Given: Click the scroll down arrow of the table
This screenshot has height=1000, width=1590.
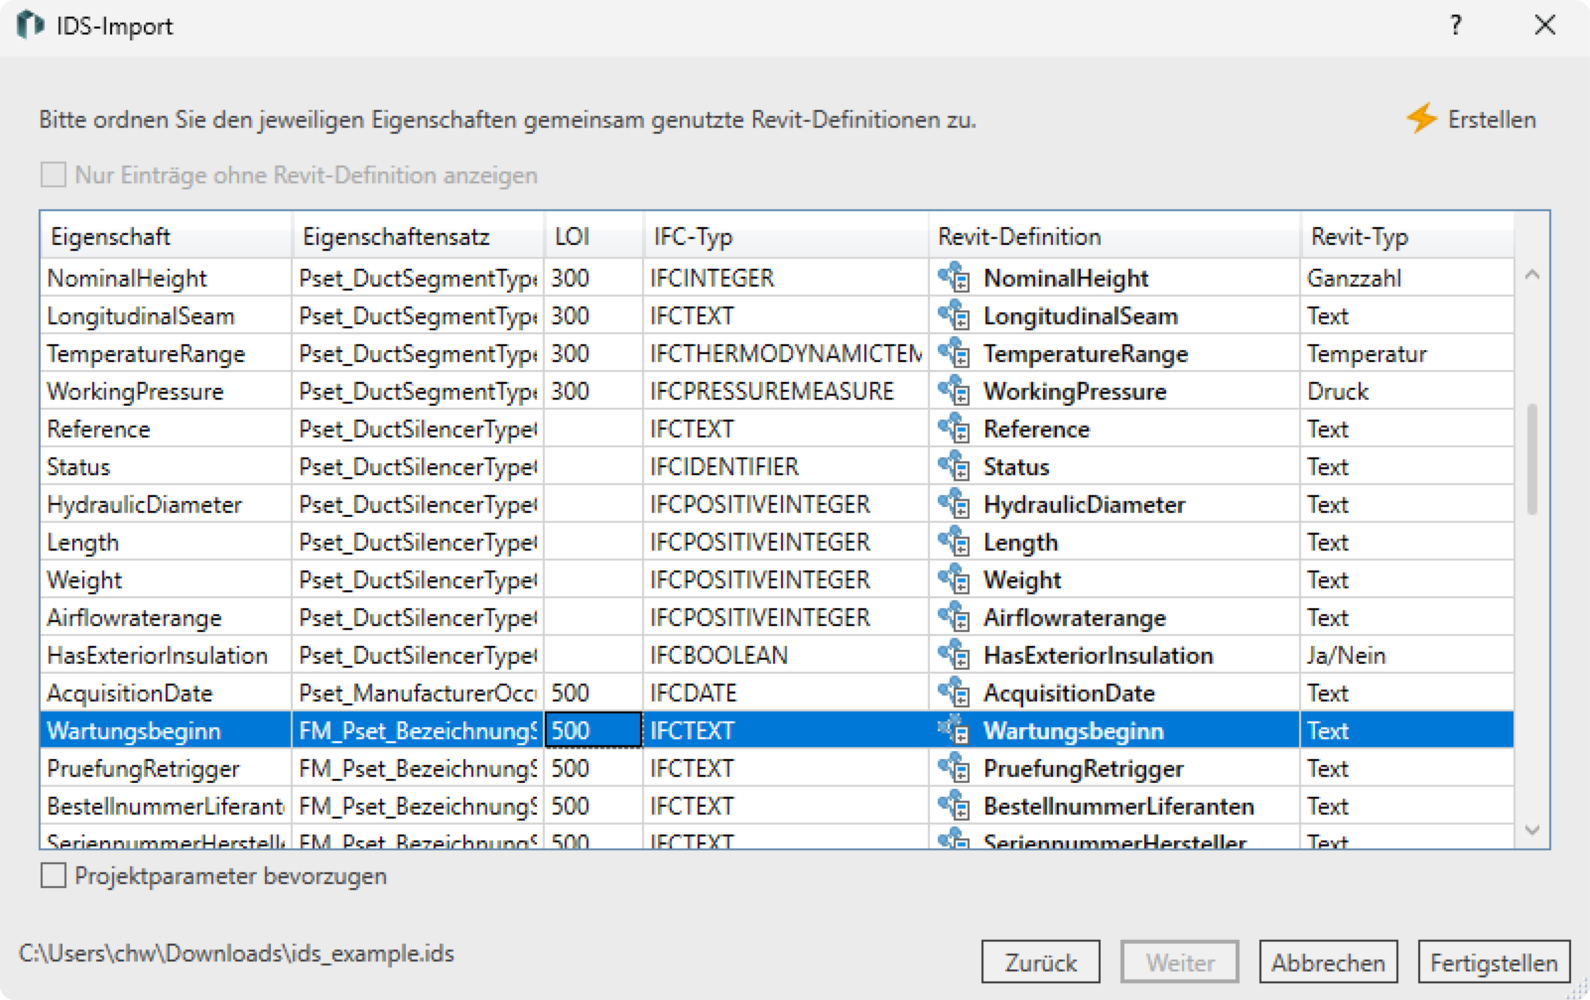Looking at the screenshot, I should point(1532,830).
